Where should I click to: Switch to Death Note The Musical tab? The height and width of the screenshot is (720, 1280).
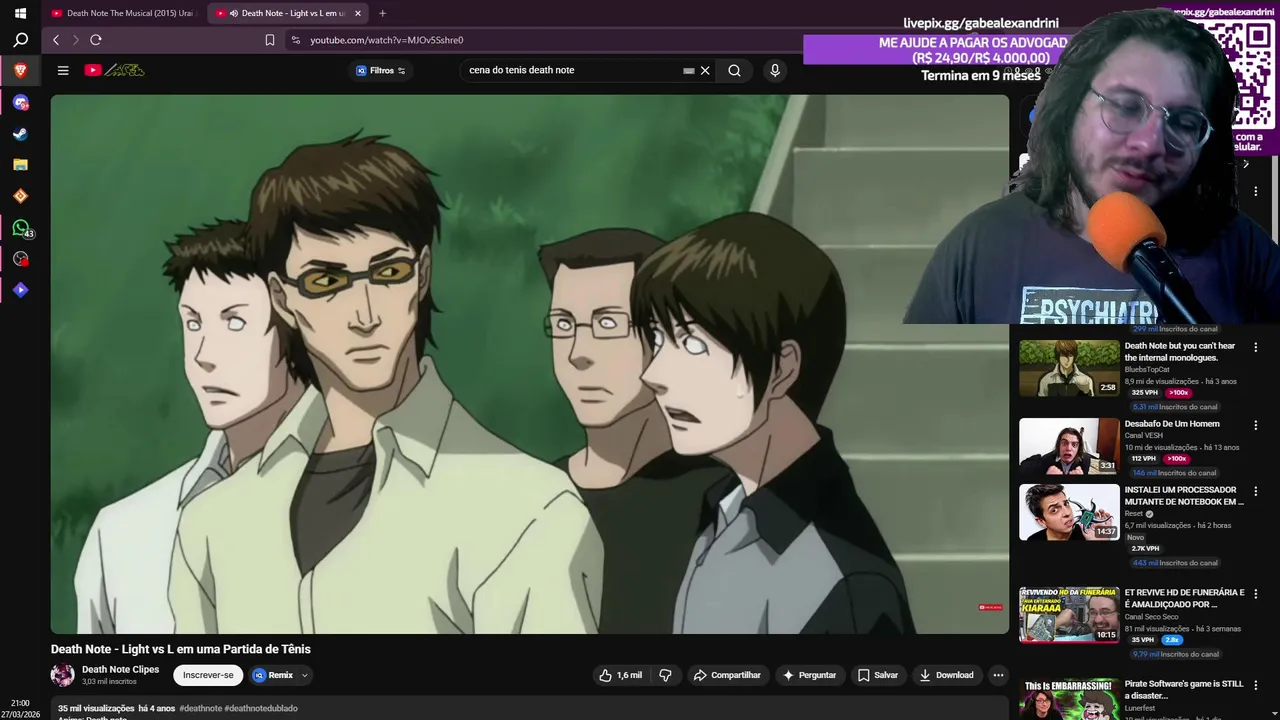pos(122,13)
